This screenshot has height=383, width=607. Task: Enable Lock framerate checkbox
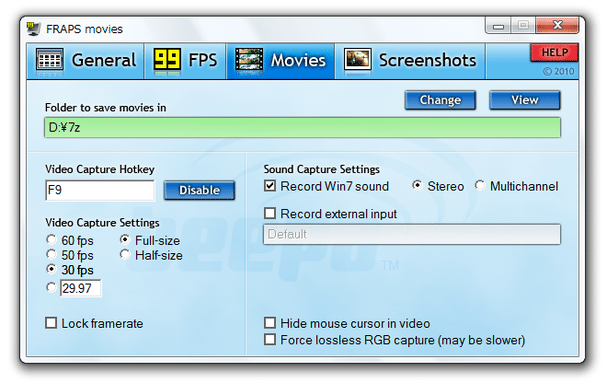coord(51,323)
